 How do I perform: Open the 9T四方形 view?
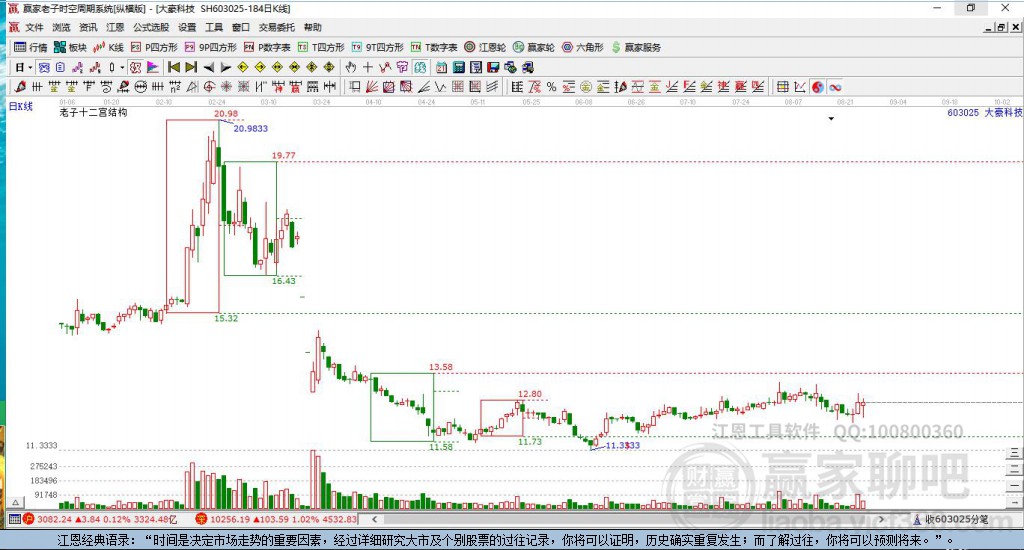tap(377, 47)
